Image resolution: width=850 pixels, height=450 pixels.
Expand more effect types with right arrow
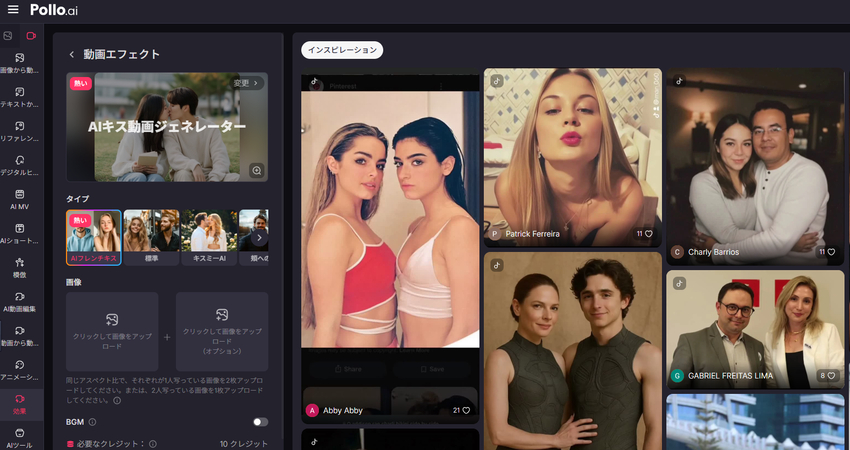point(259,238)
